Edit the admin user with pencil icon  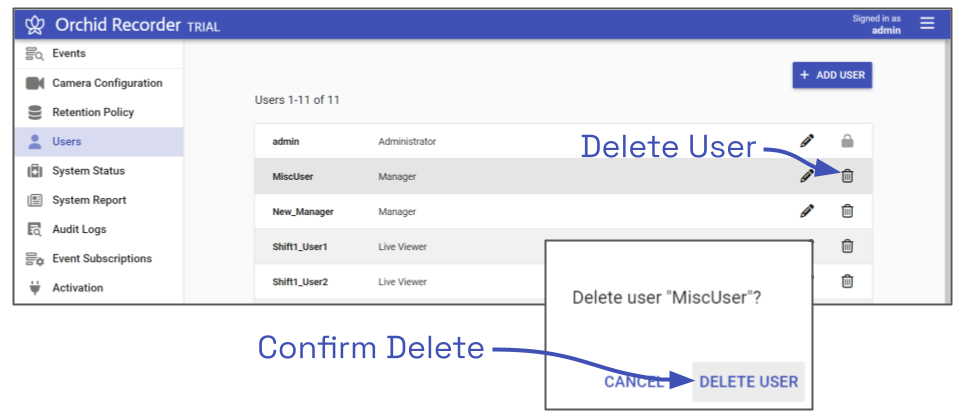[x=807, y=142]
